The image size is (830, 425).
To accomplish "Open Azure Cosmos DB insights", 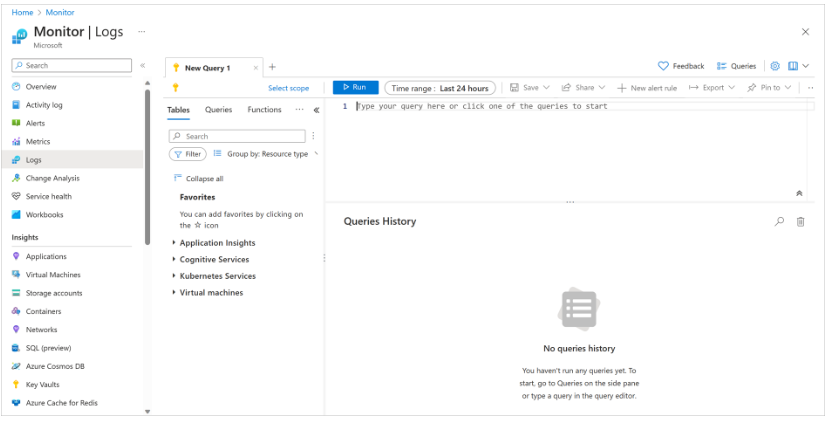I will coord(54,366).
